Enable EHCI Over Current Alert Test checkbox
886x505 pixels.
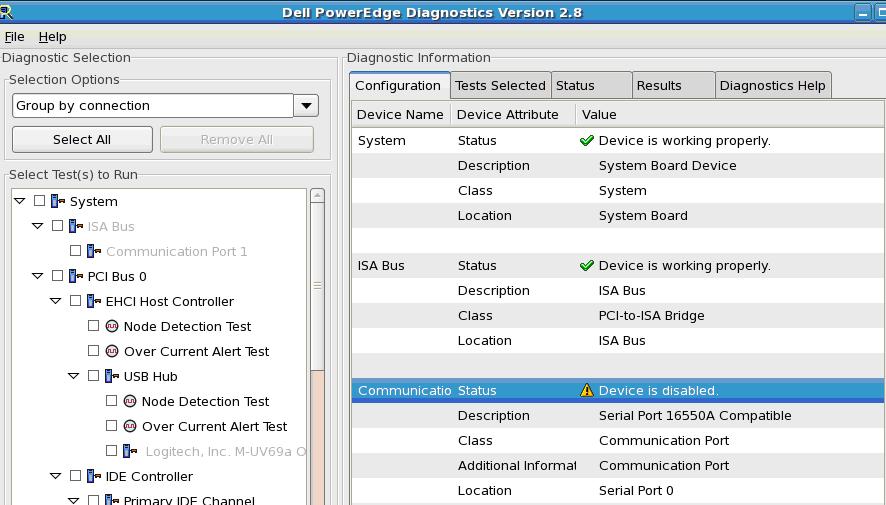tap(93, 350)
